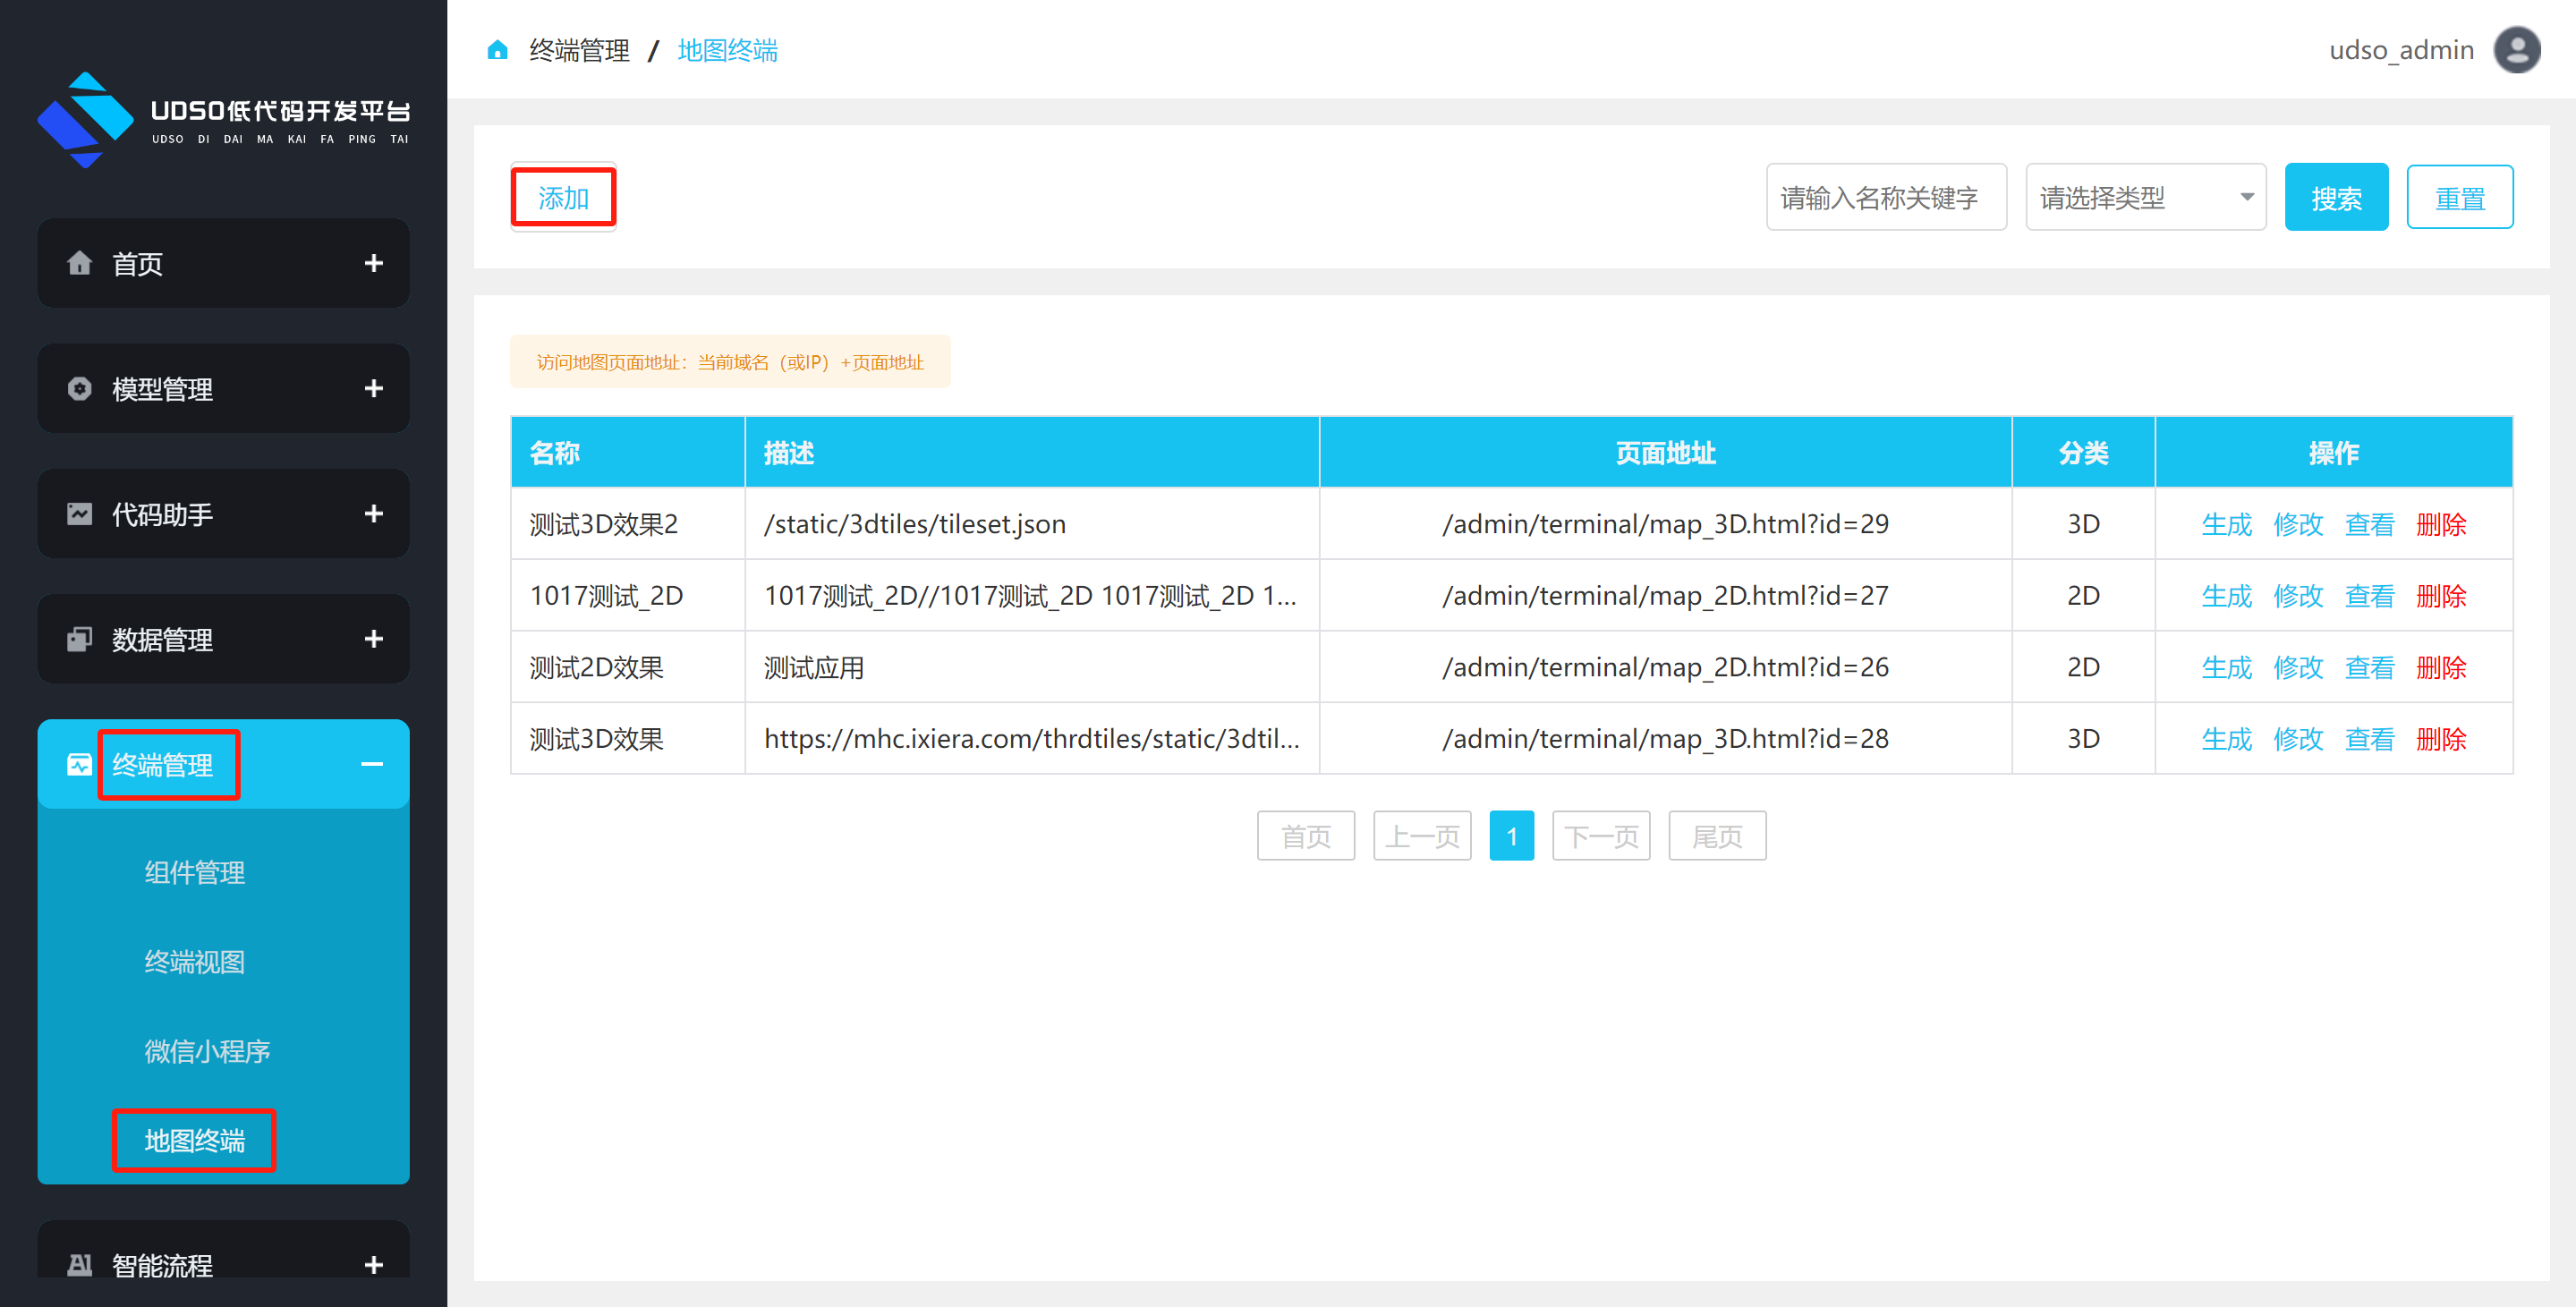Click the 添加 add button

(563, 197)
